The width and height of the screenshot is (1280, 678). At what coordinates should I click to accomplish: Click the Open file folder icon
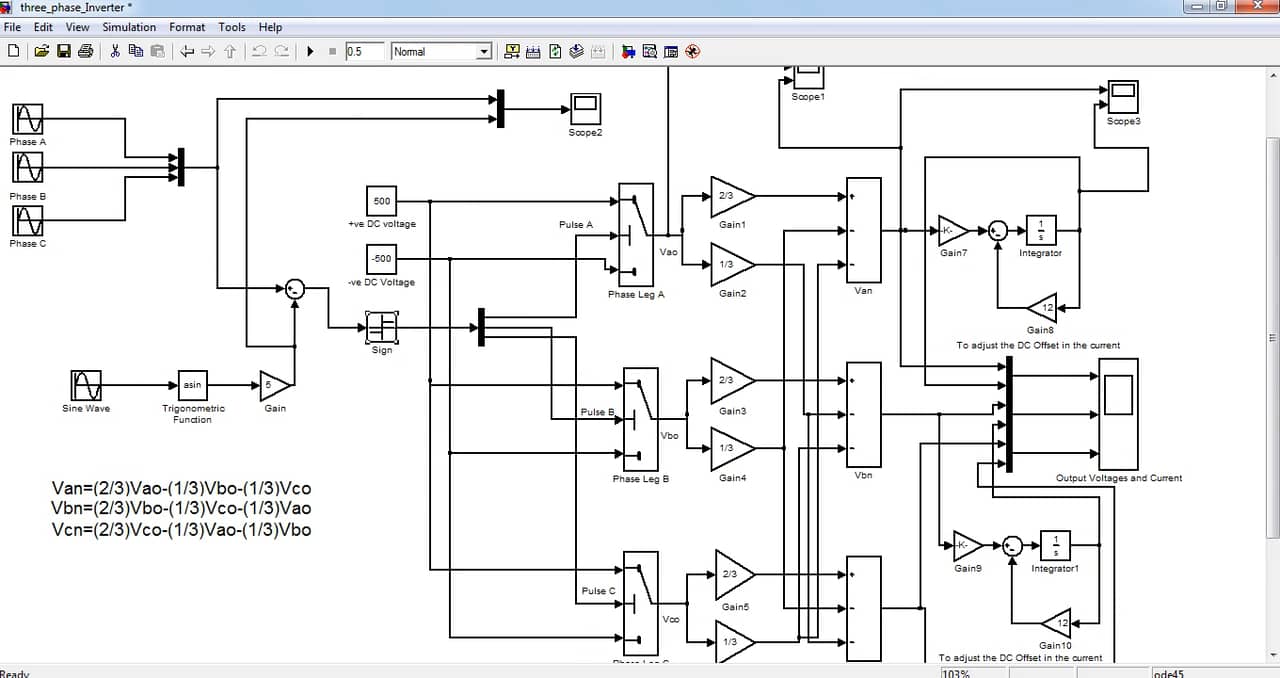pyautogui.click(x=41, y=51)
